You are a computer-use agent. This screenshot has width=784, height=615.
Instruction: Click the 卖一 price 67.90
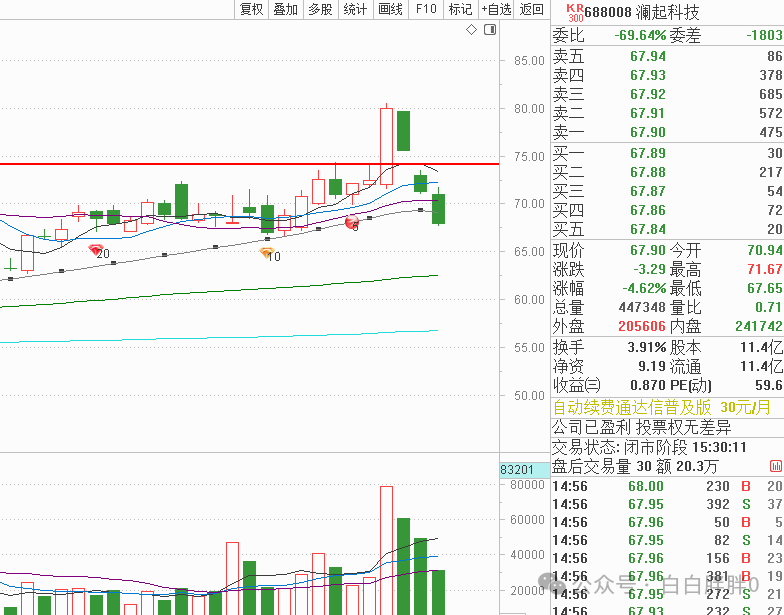(648, 132)
